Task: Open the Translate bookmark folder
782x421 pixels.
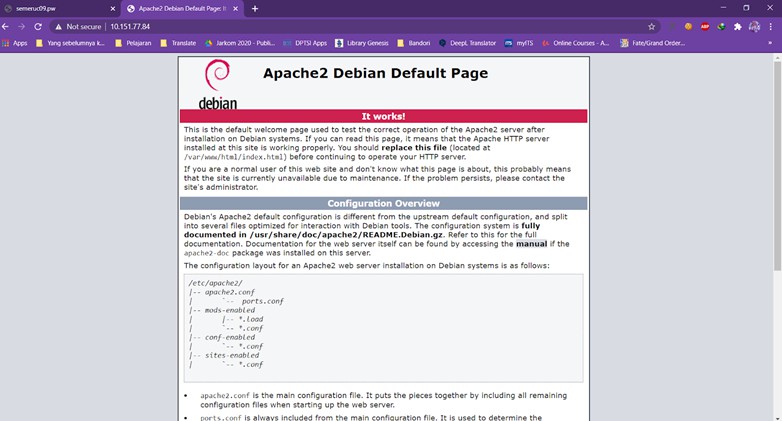Action: coord(178,43)
